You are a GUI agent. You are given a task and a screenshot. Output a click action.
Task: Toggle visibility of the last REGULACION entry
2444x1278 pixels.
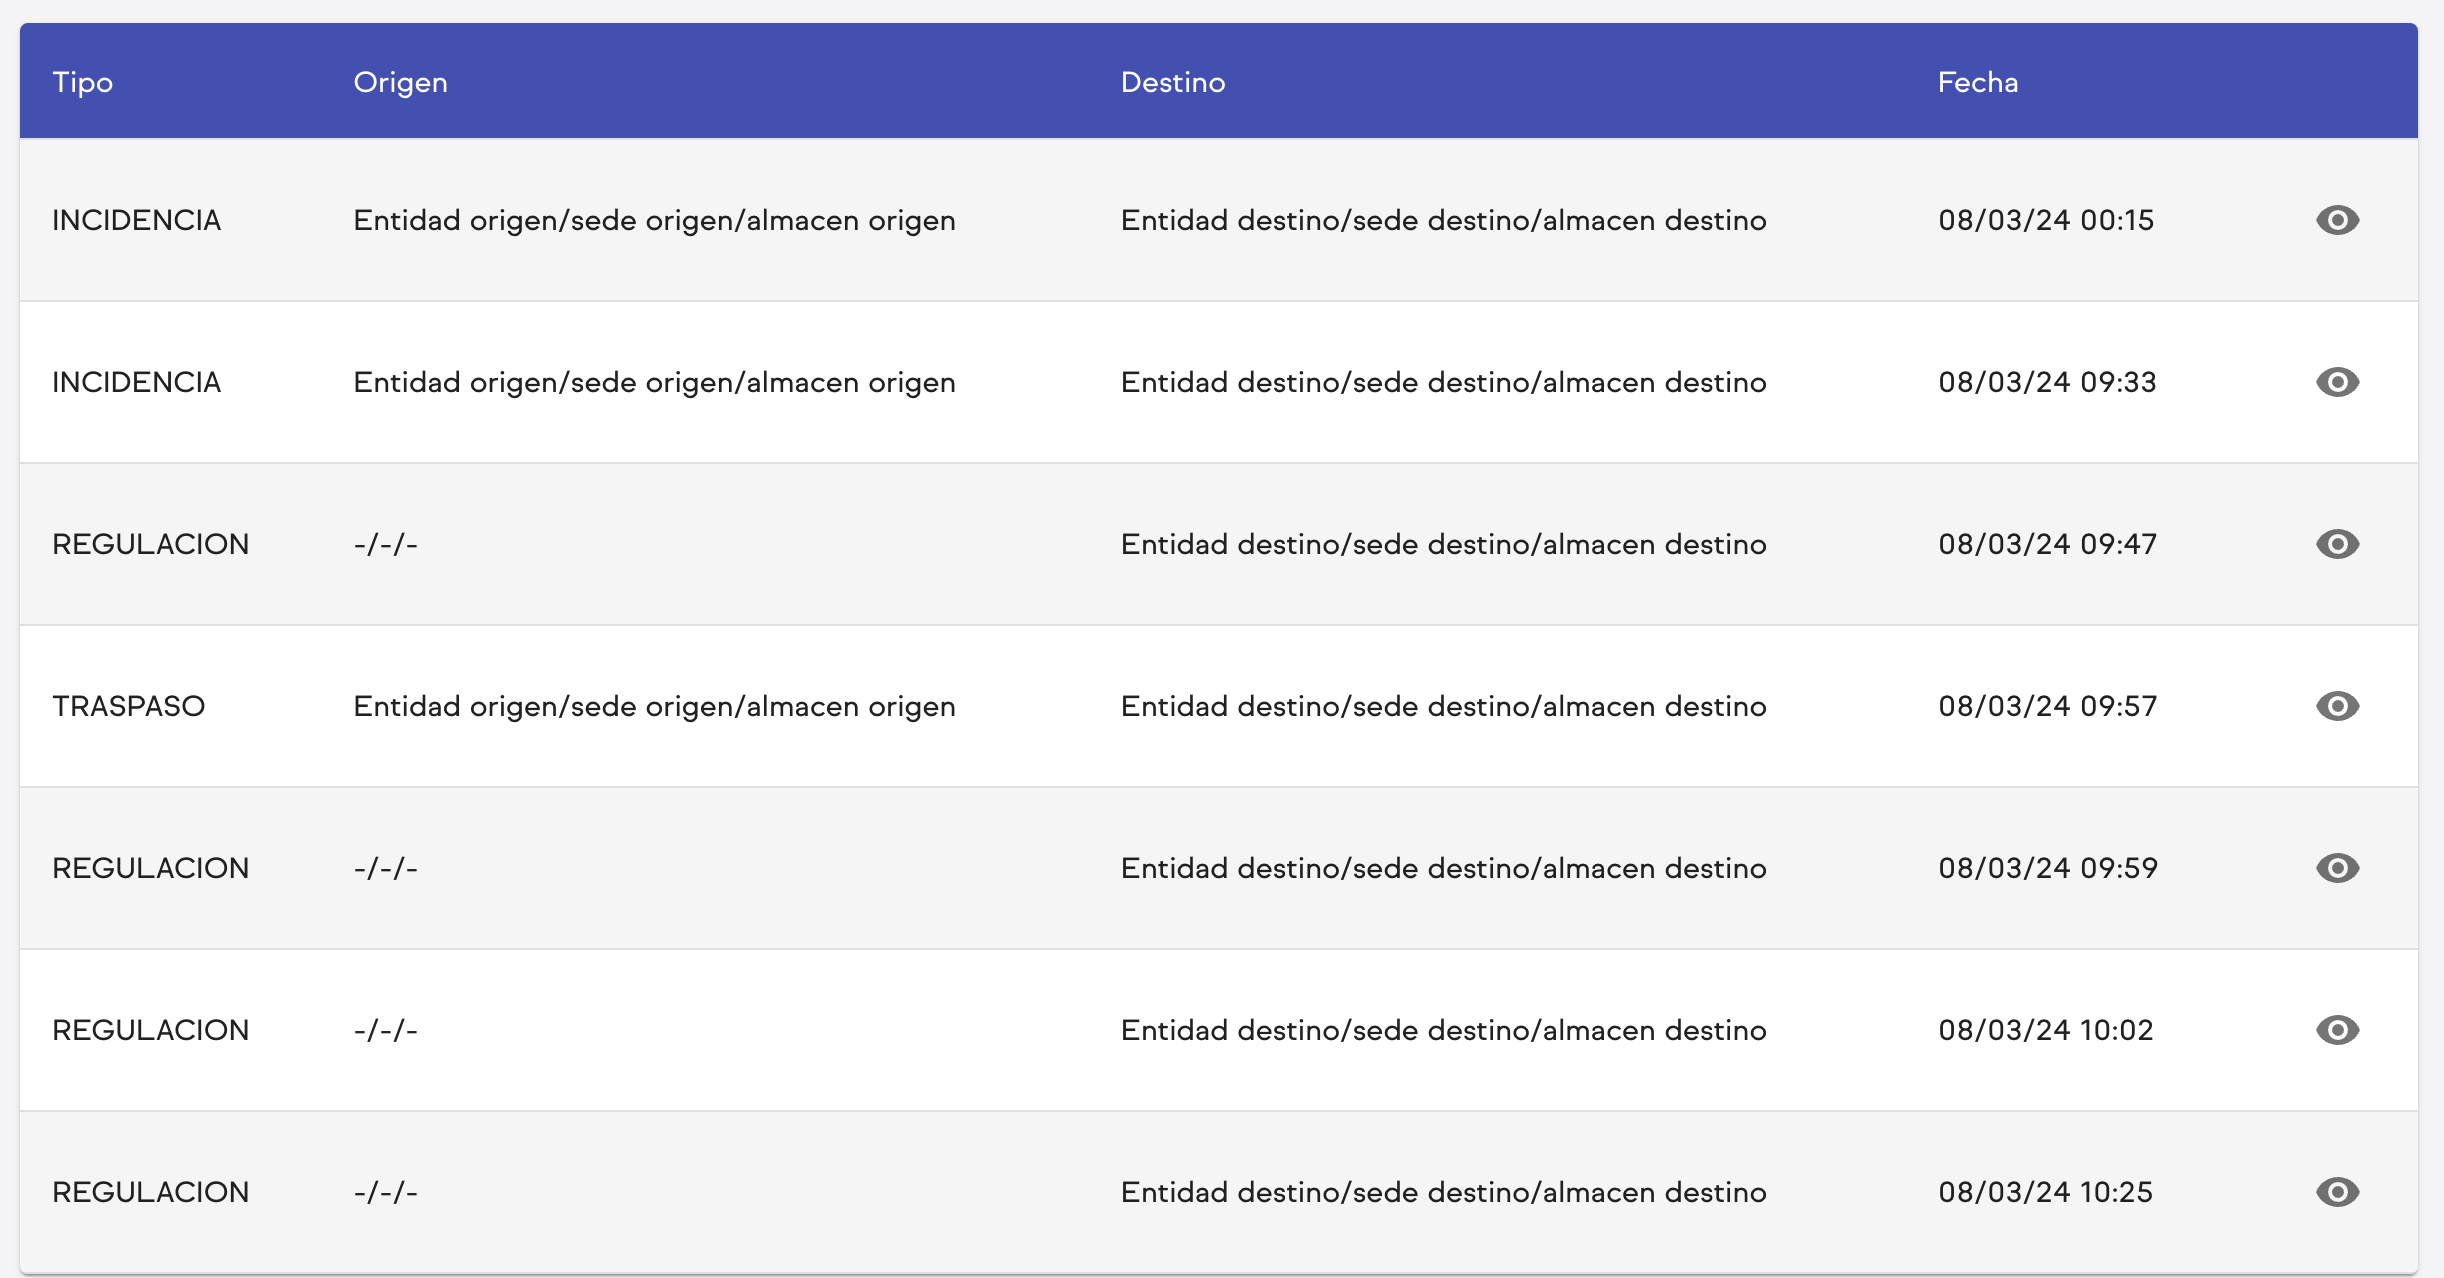click(2338, 1191)
